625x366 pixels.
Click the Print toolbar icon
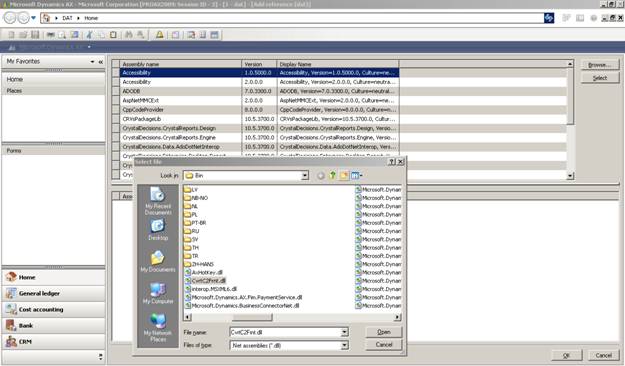tap(51, 35)
